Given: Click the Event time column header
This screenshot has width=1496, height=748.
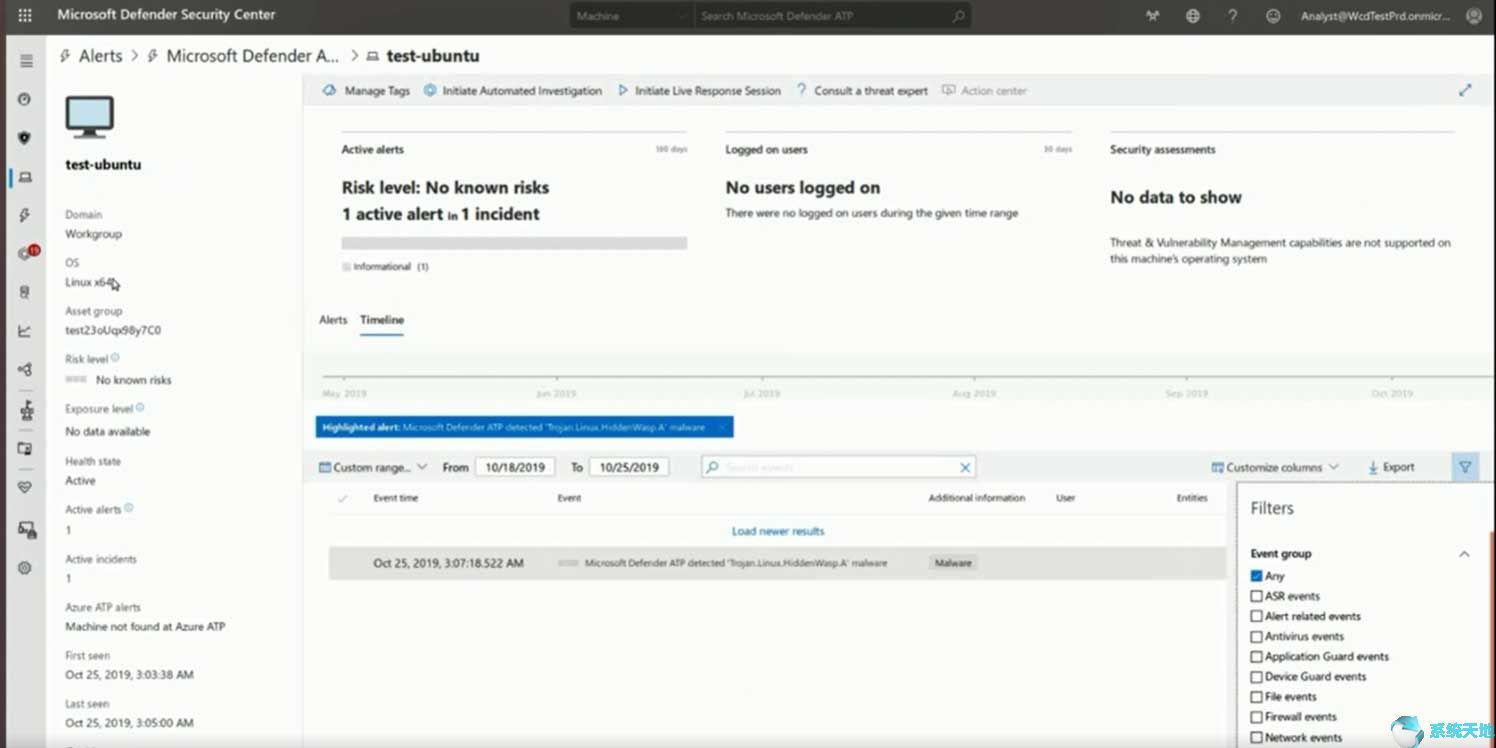Looking at the screenshot, I should [395, 498].
